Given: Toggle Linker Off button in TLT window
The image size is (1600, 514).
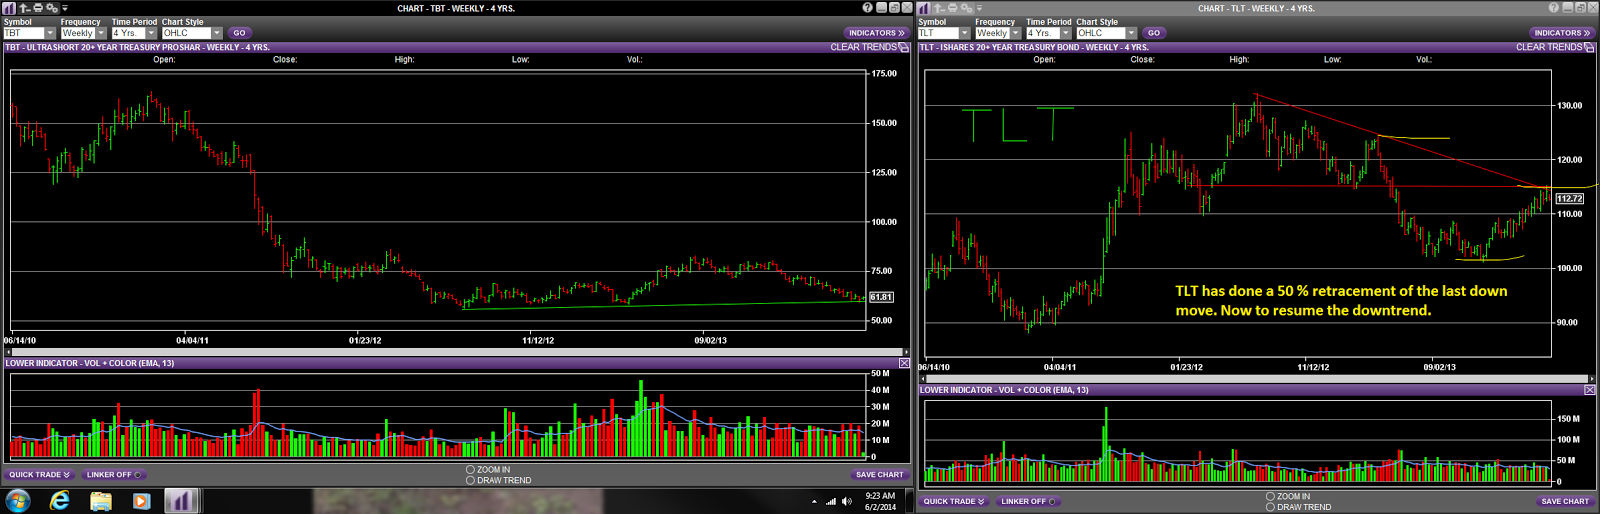Looking at the screenshot, I should tap(1029, 502).
